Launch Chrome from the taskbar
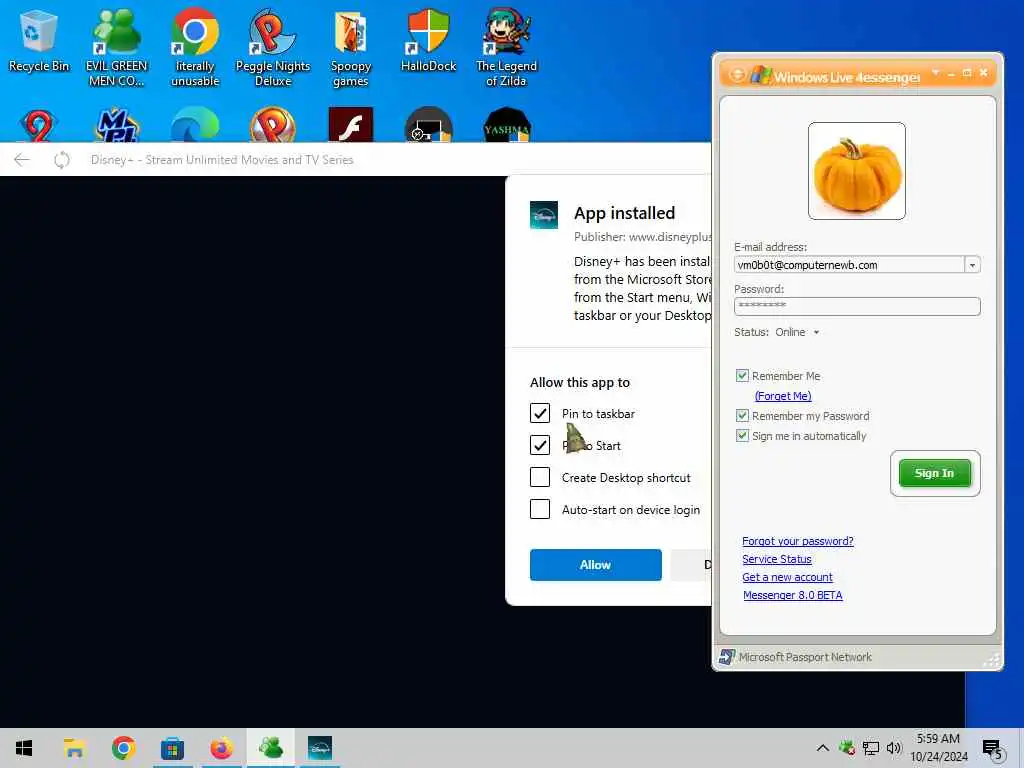This screenshot has width=1024, height=768. tap(123, 748)
